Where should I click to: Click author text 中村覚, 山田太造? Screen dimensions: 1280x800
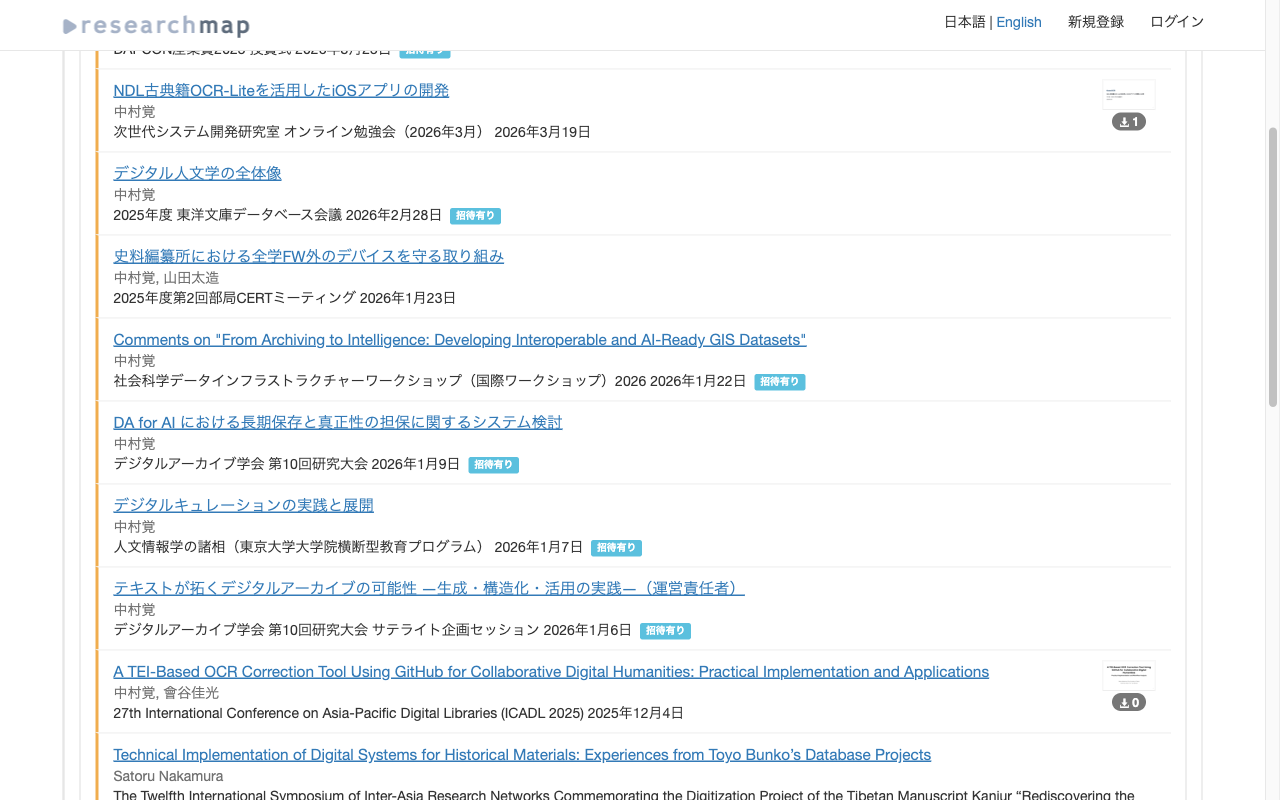point(166,277)
